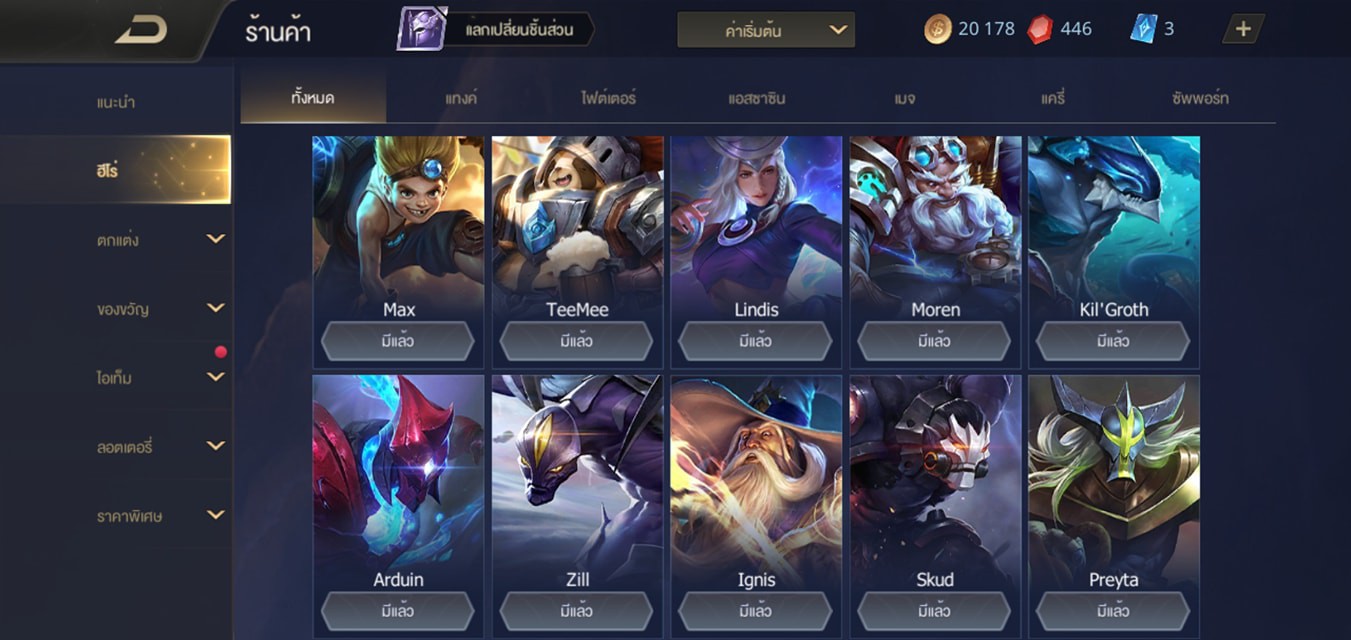
Task: Select the ซัพพอร์ท hero tab
Action: [1201, 98]
